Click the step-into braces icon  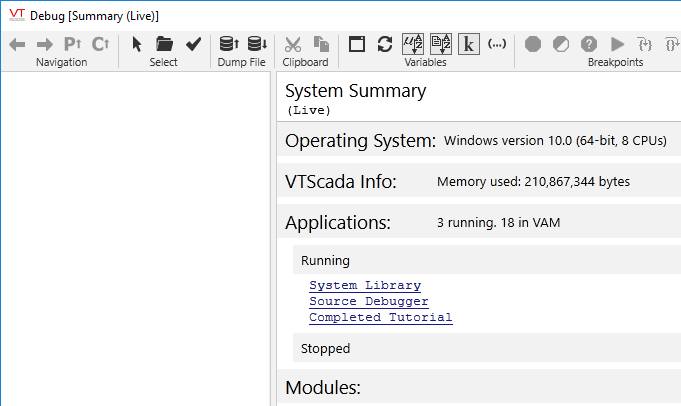pyautogui.click(x=645, y=44)
